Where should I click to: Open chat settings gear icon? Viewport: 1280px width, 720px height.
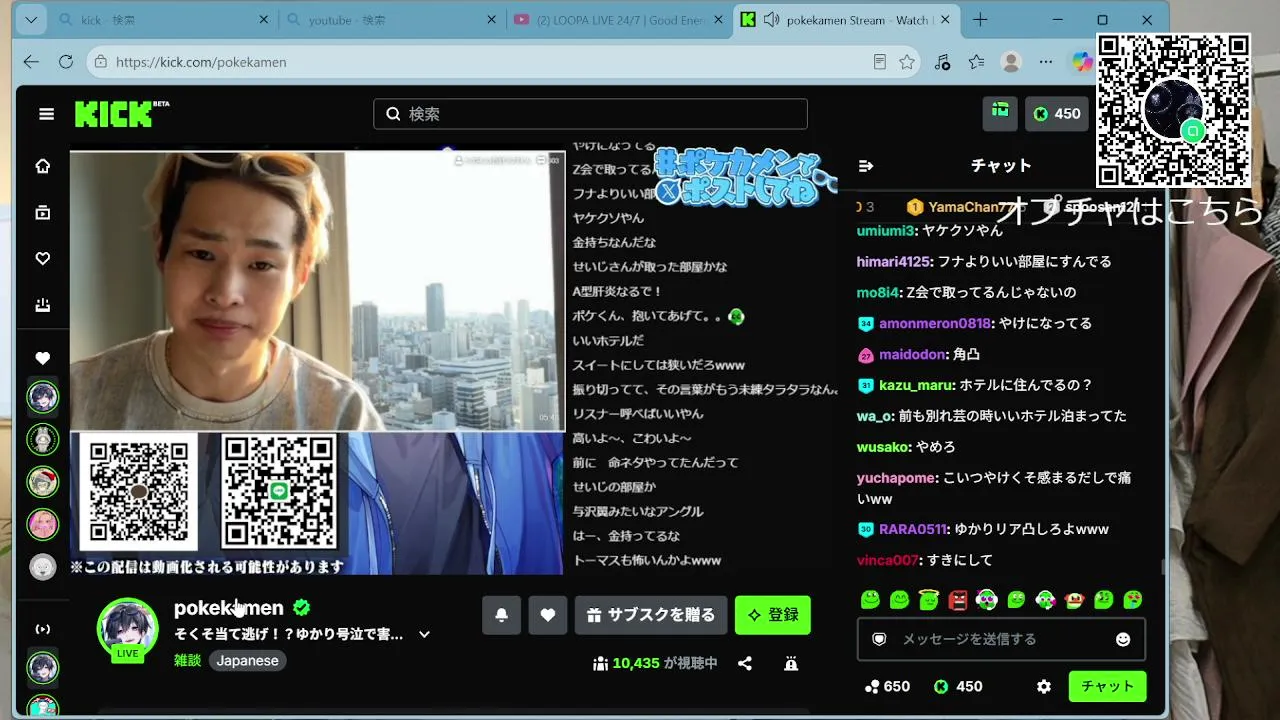[1044, 687]
